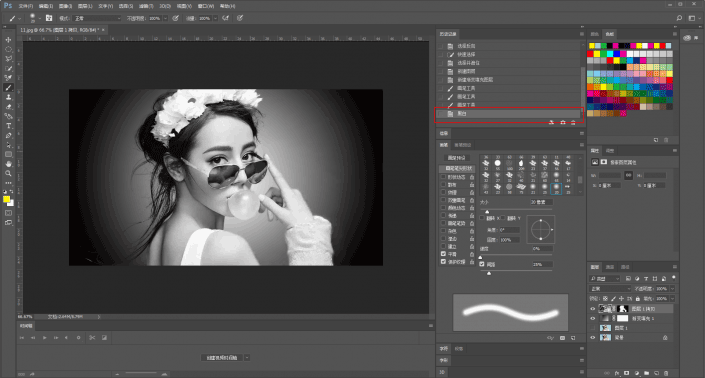705x378 pixels.
Task: Select the Type (T) tool
Action: coord(8,126)
